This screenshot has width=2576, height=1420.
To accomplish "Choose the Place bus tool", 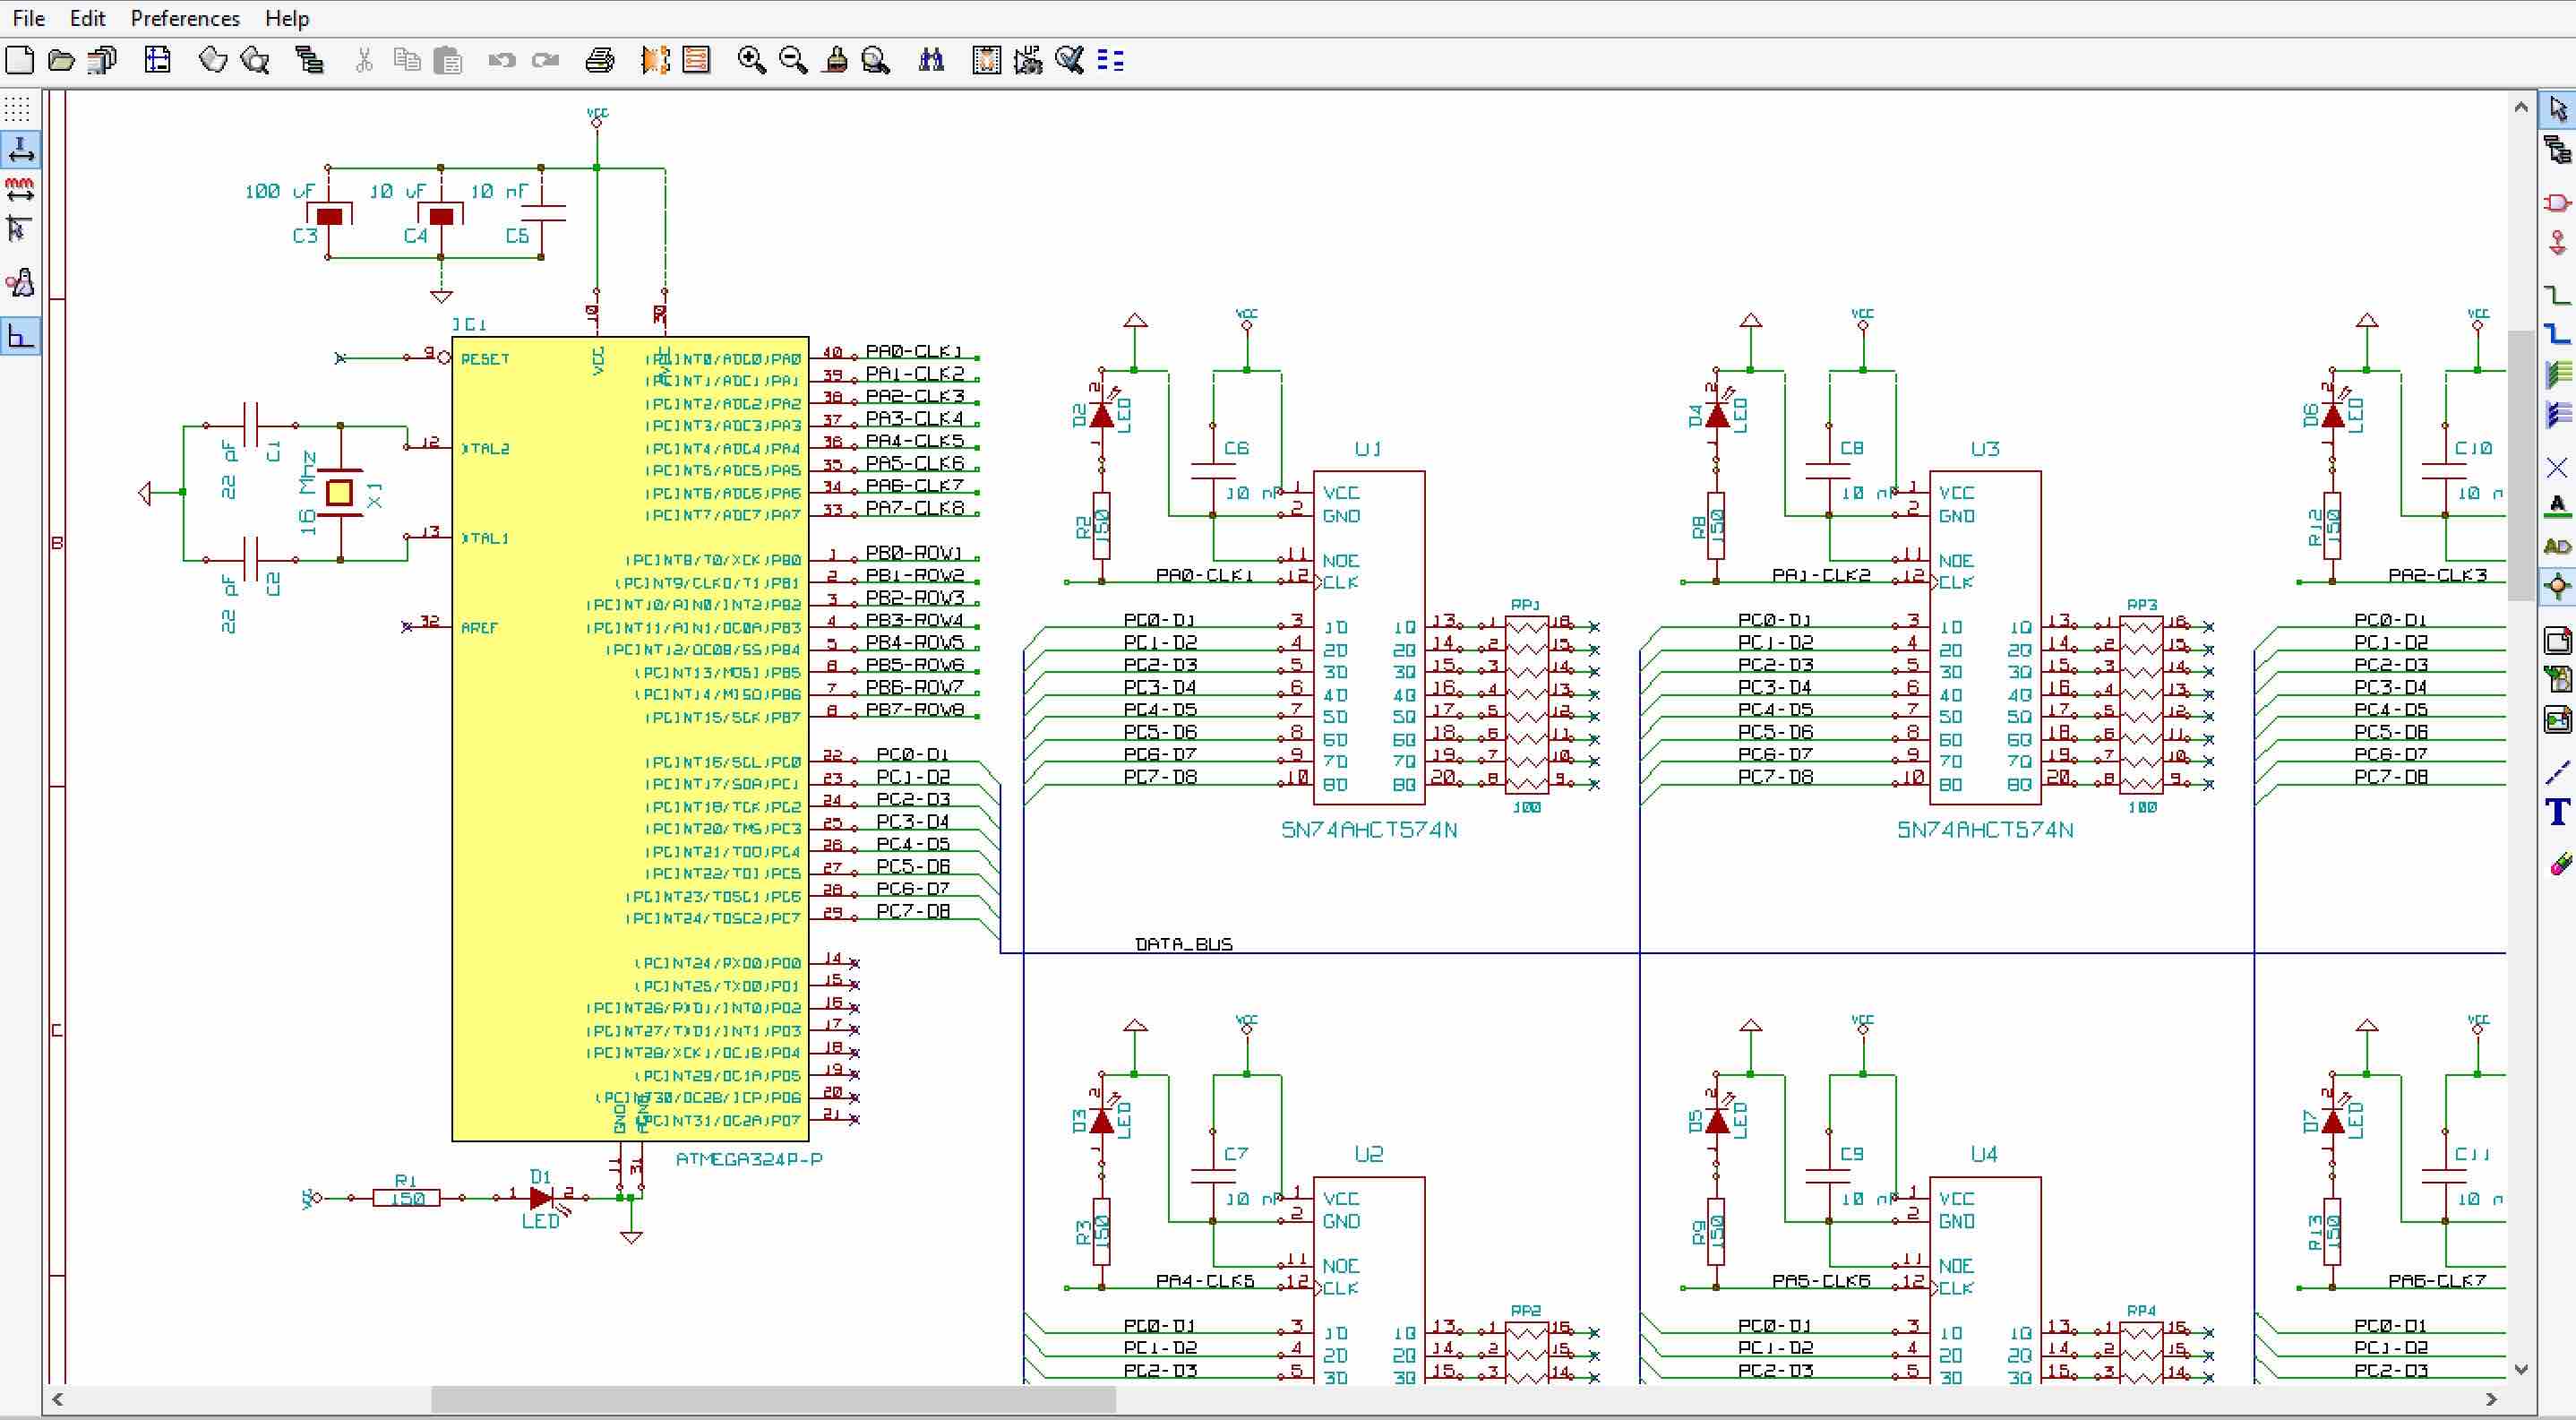I will point(2558,334).
